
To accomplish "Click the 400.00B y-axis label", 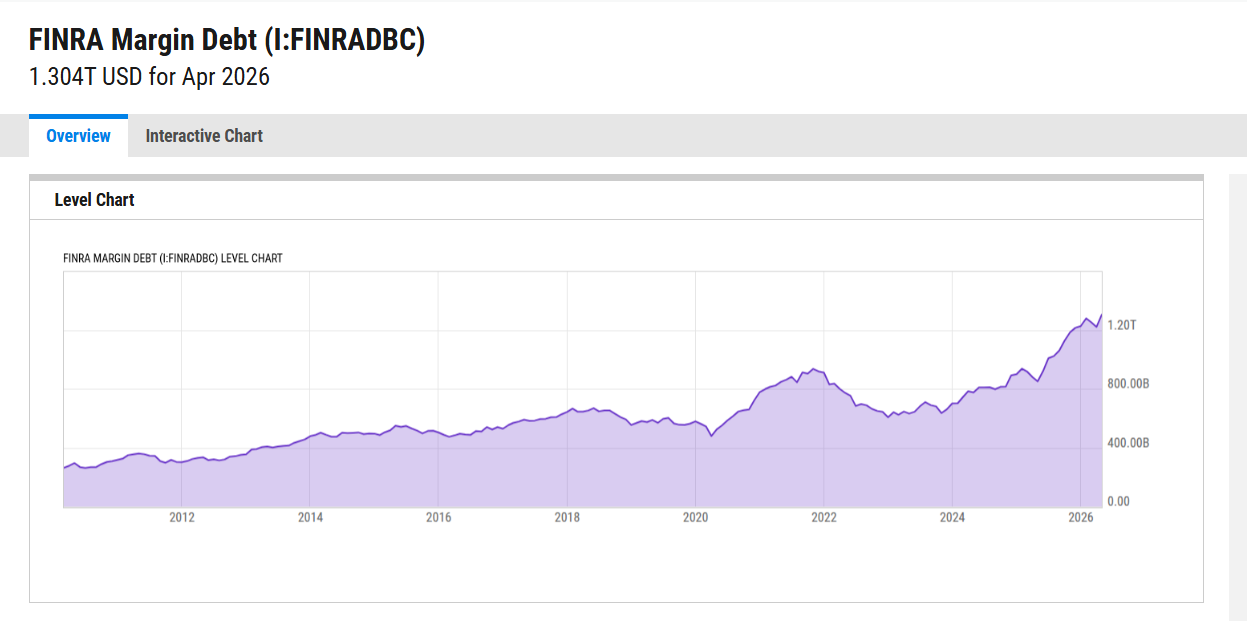I will (1129, 443).
